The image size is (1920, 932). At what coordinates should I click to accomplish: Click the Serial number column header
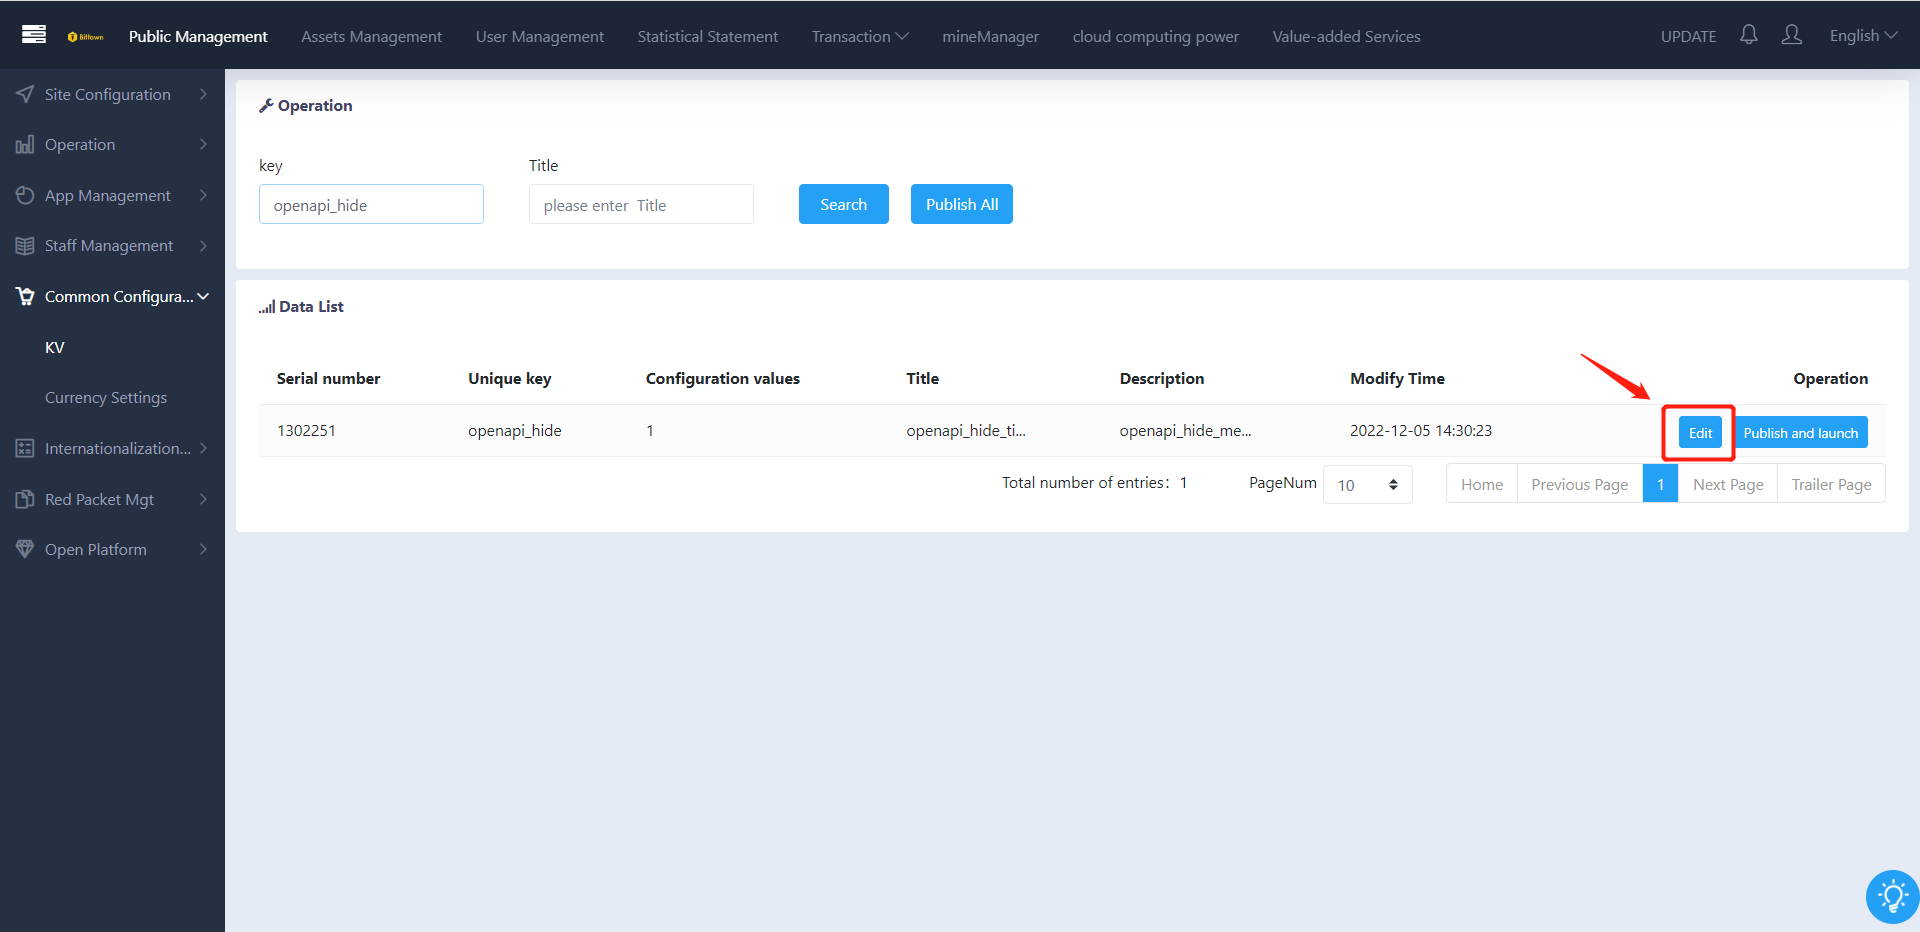tap(328, 378)
